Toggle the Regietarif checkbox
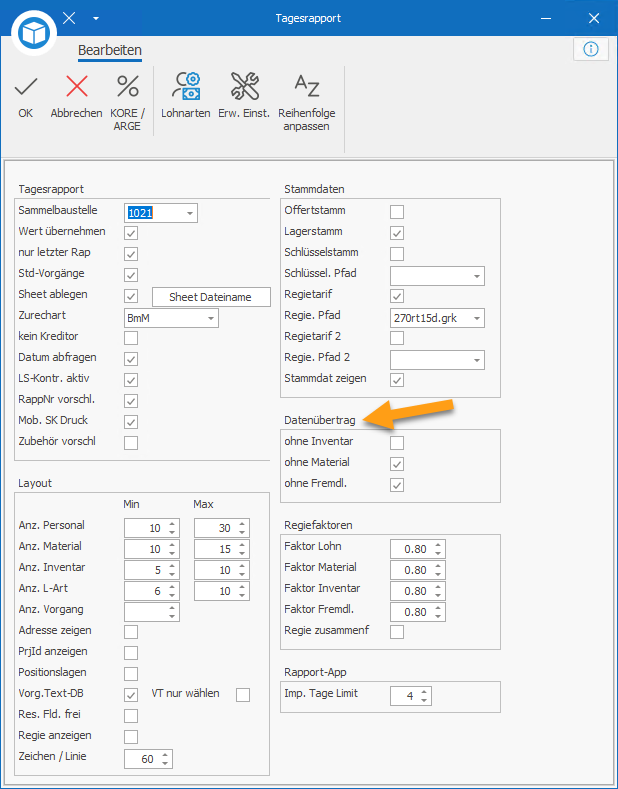The width and height of the screenshot is (618, 789). pyautogui.click(x=397, y=296)
